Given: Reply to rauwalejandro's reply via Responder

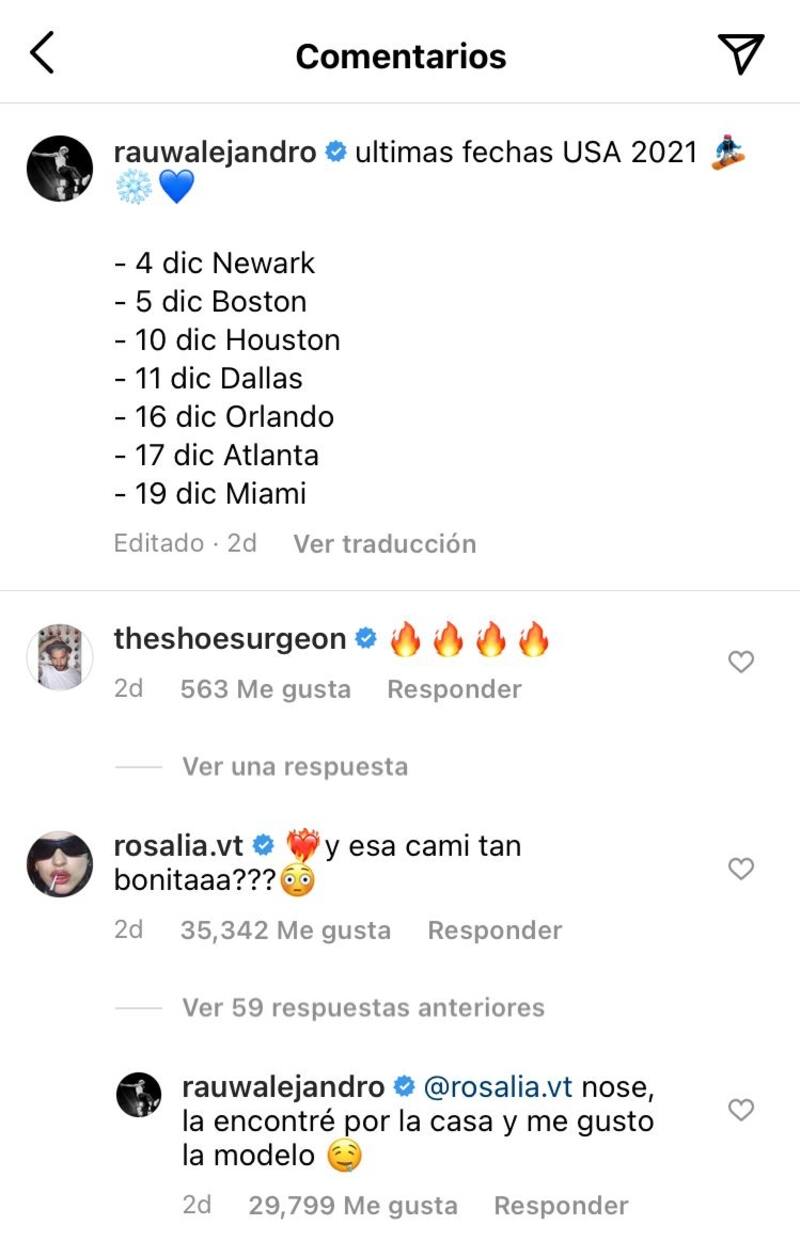Looking at the screenshot, I should 561,1205.
